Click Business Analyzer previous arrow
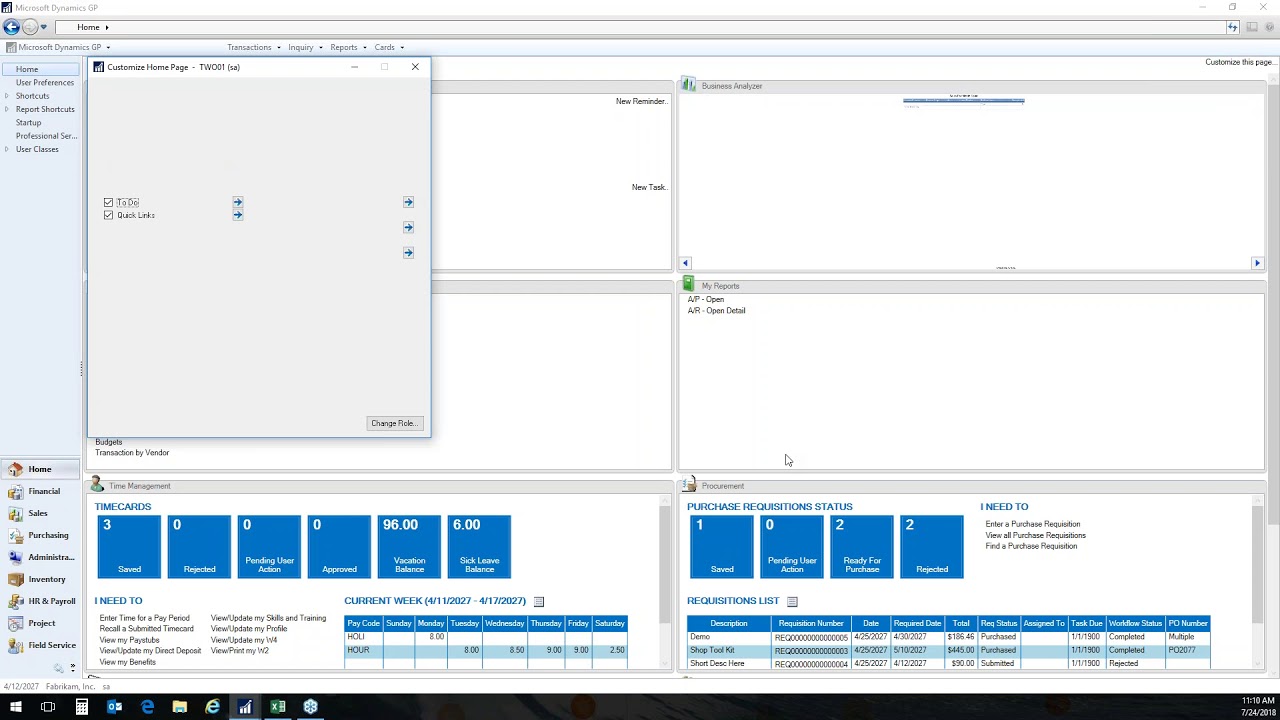The width and height of the screenshot is (1280, 720). (x=686, y=263)
